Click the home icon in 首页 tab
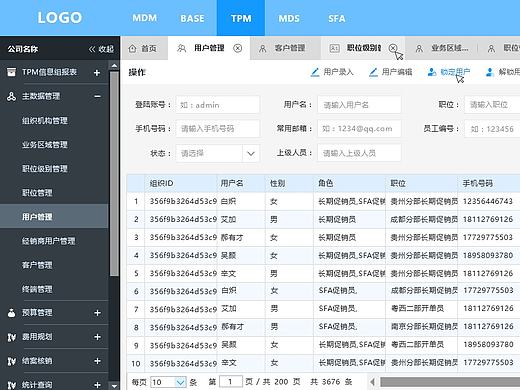 click(132, 49)
